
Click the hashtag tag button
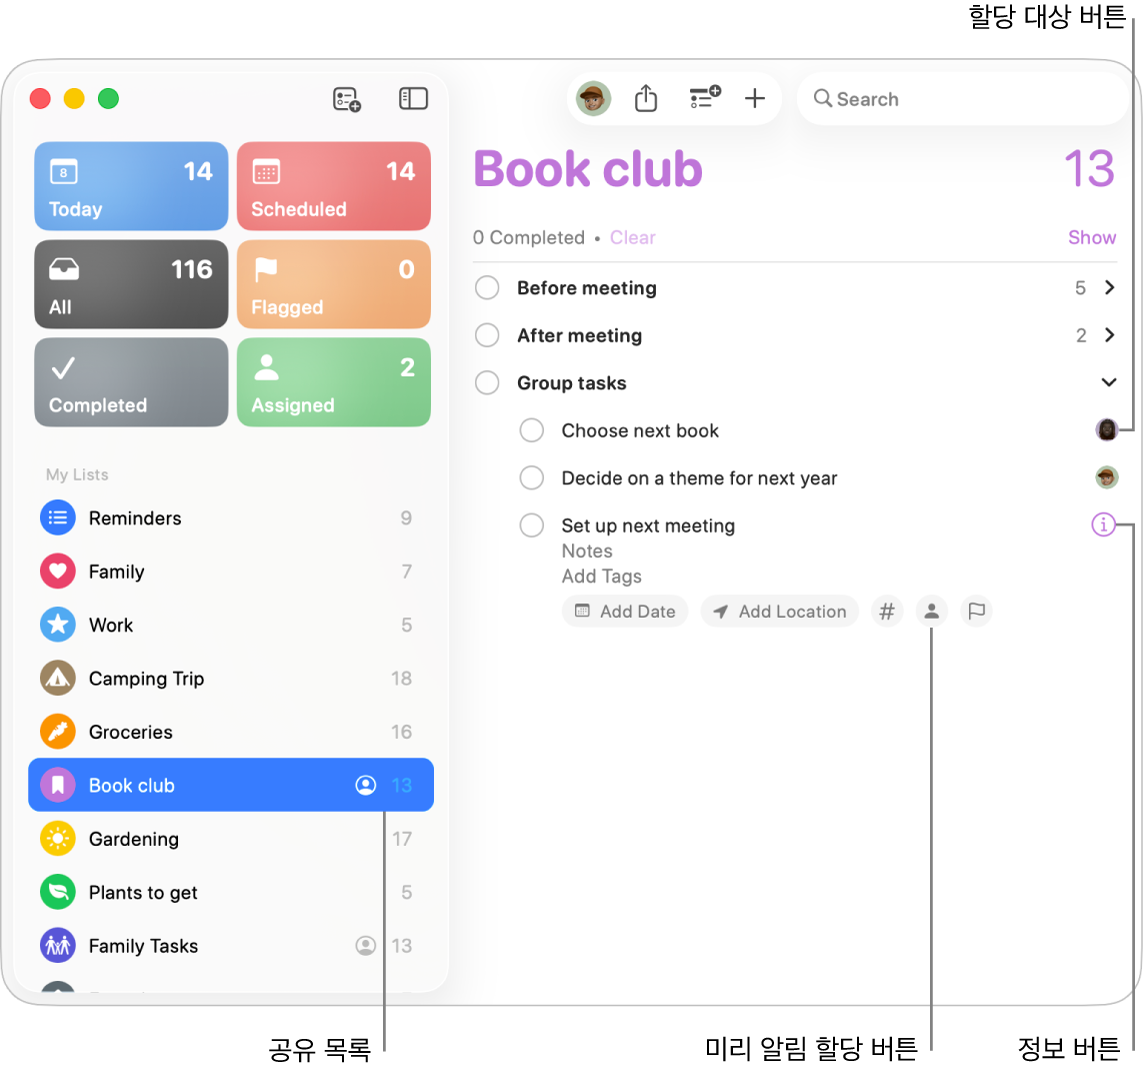point(886,612)
